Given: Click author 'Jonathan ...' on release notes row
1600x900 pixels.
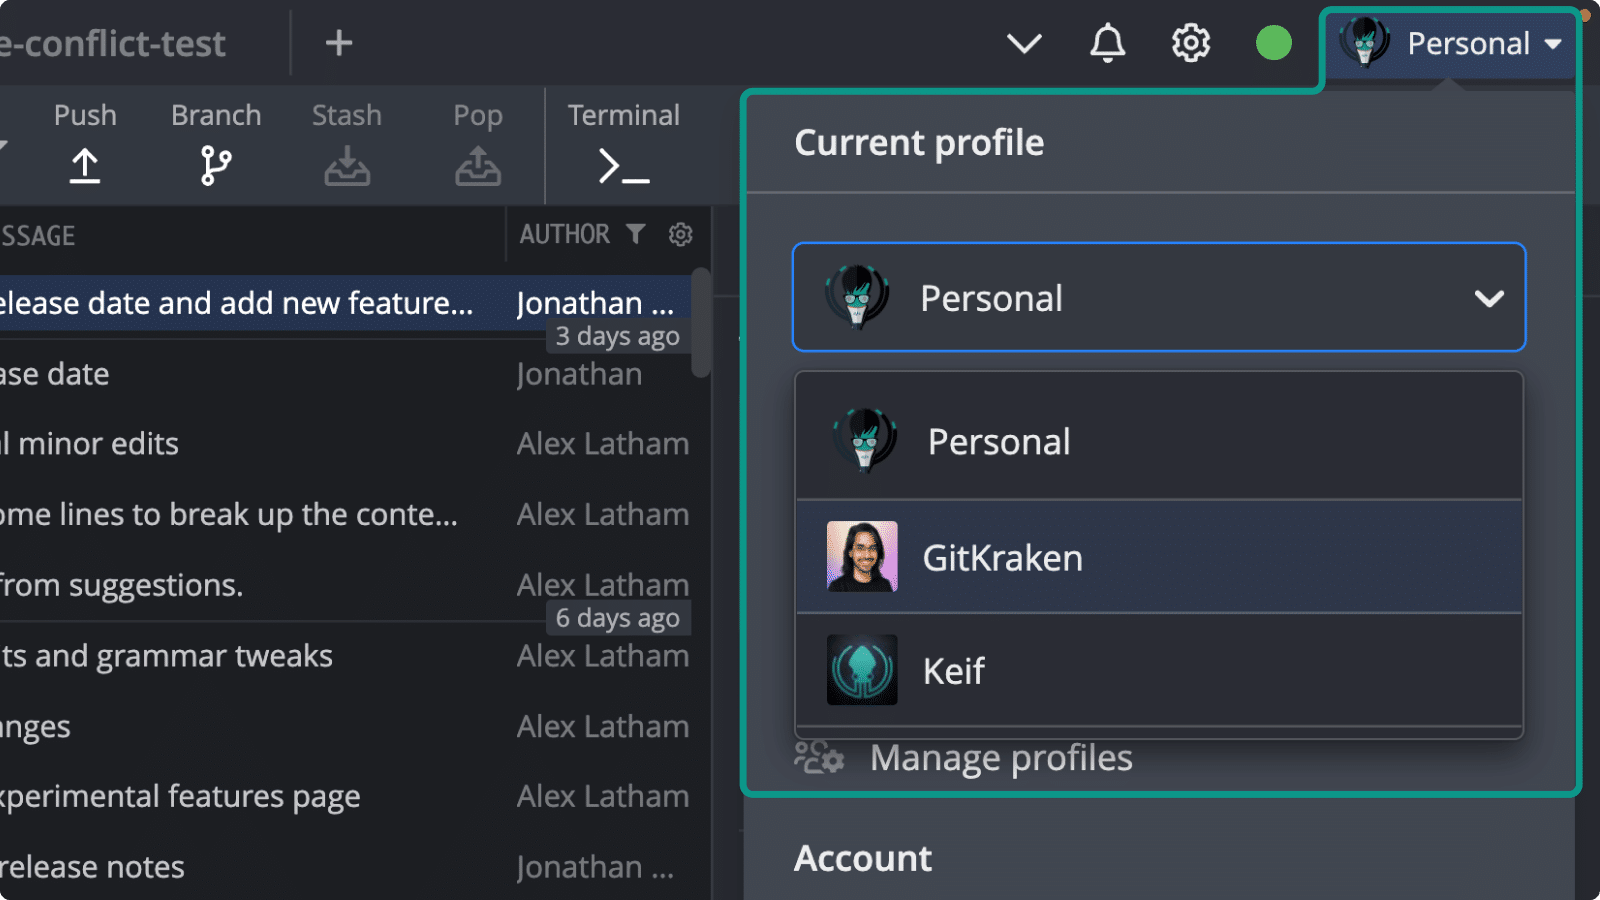Looking at the screenshot, I should (595, 867).
